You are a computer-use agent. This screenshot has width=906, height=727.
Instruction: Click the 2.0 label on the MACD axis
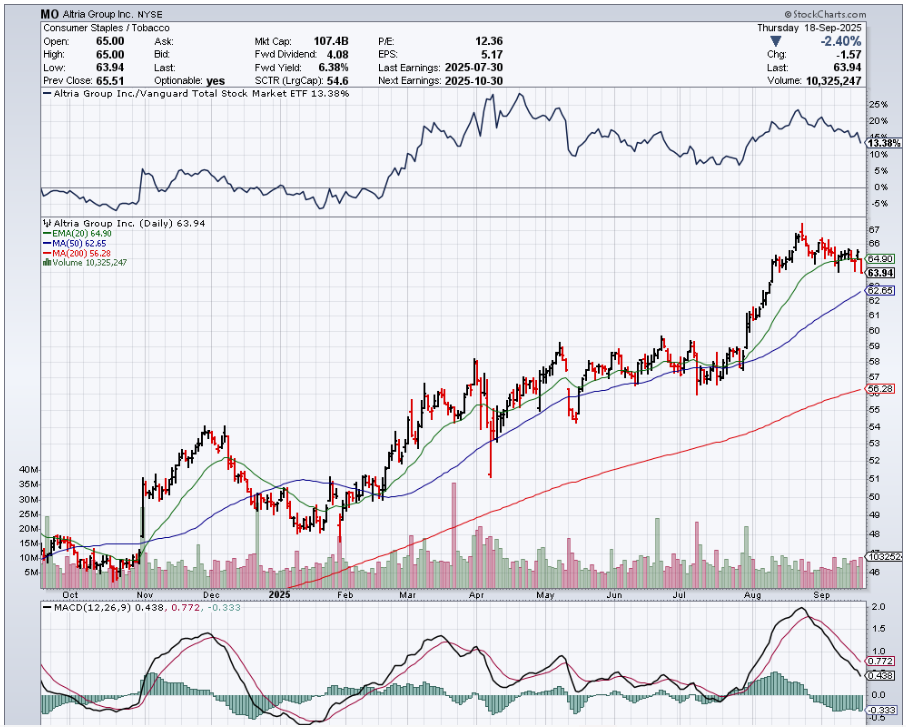pos(878,607)
